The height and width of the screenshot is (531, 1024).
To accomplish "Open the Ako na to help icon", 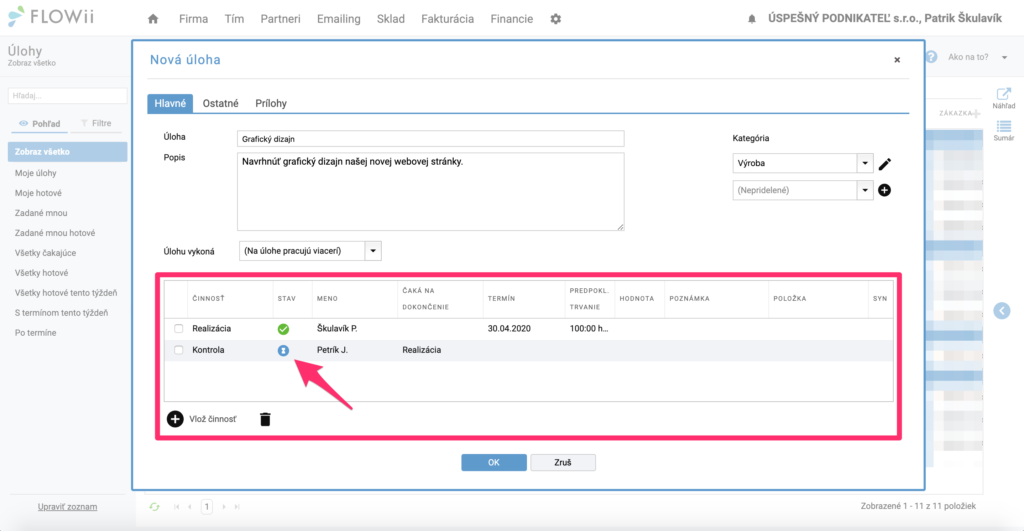I will click(x=931, y=57).
